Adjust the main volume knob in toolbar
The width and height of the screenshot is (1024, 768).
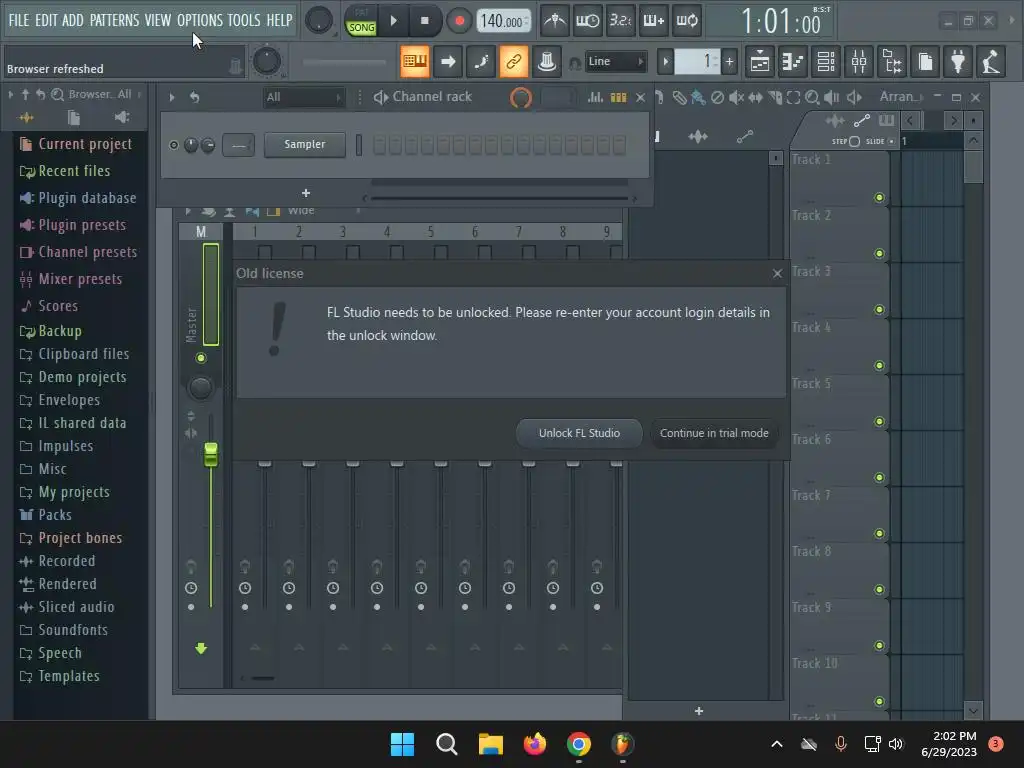click(x=319, y=20)
